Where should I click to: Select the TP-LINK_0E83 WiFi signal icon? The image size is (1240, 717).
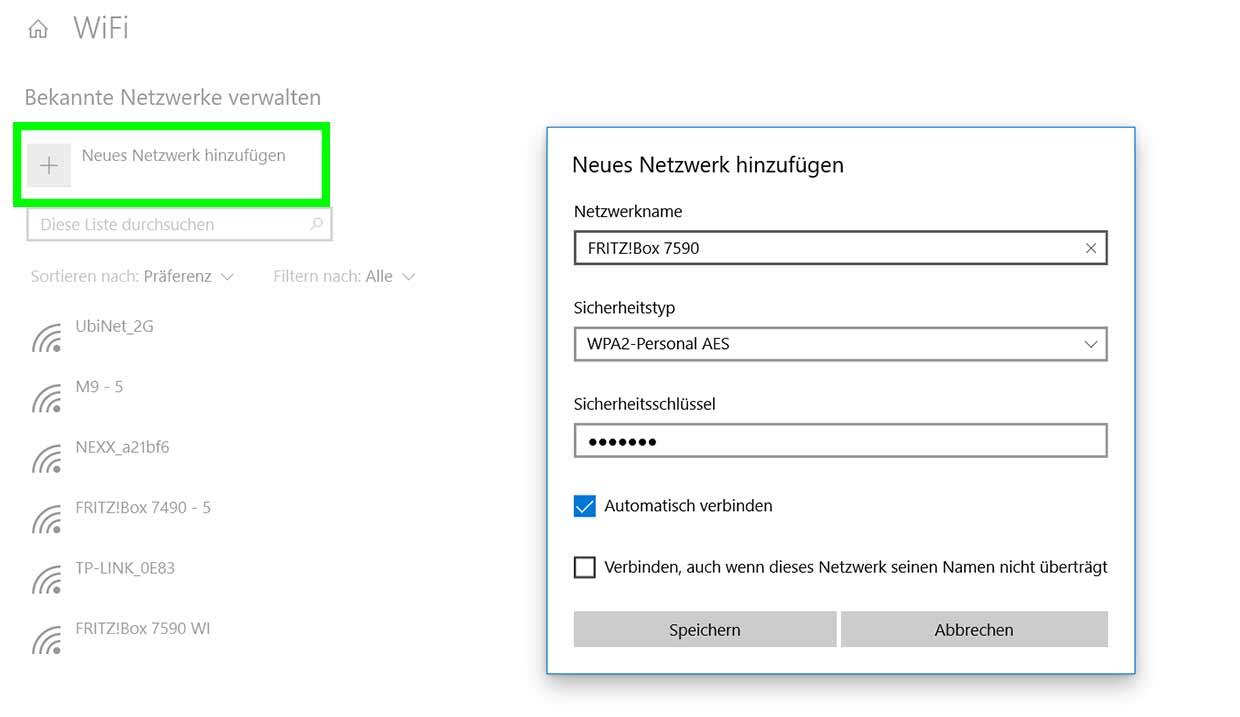(47, 580)
